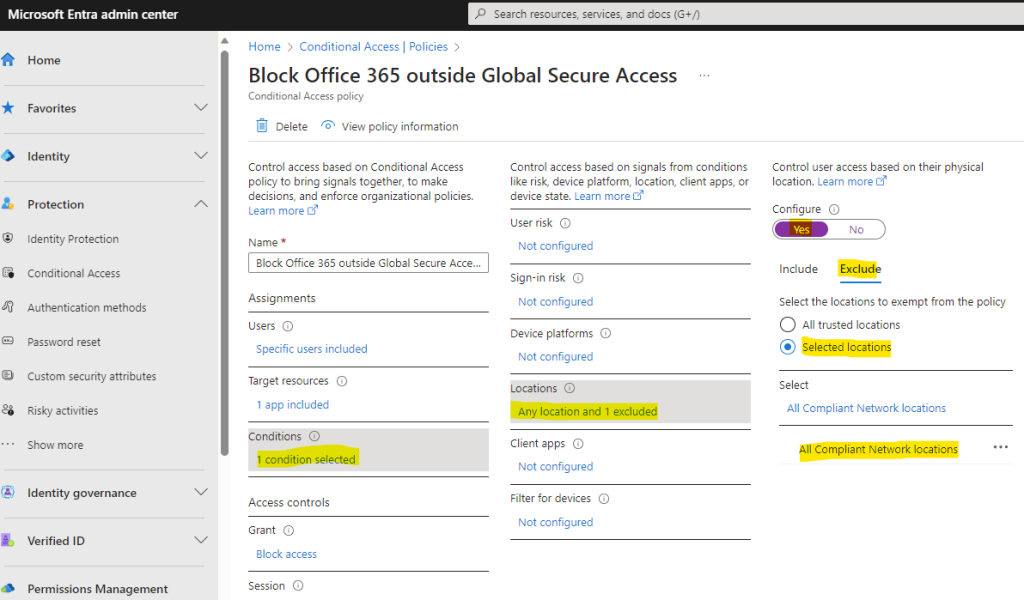Click info icon next to Device platforms

[605, 333]
